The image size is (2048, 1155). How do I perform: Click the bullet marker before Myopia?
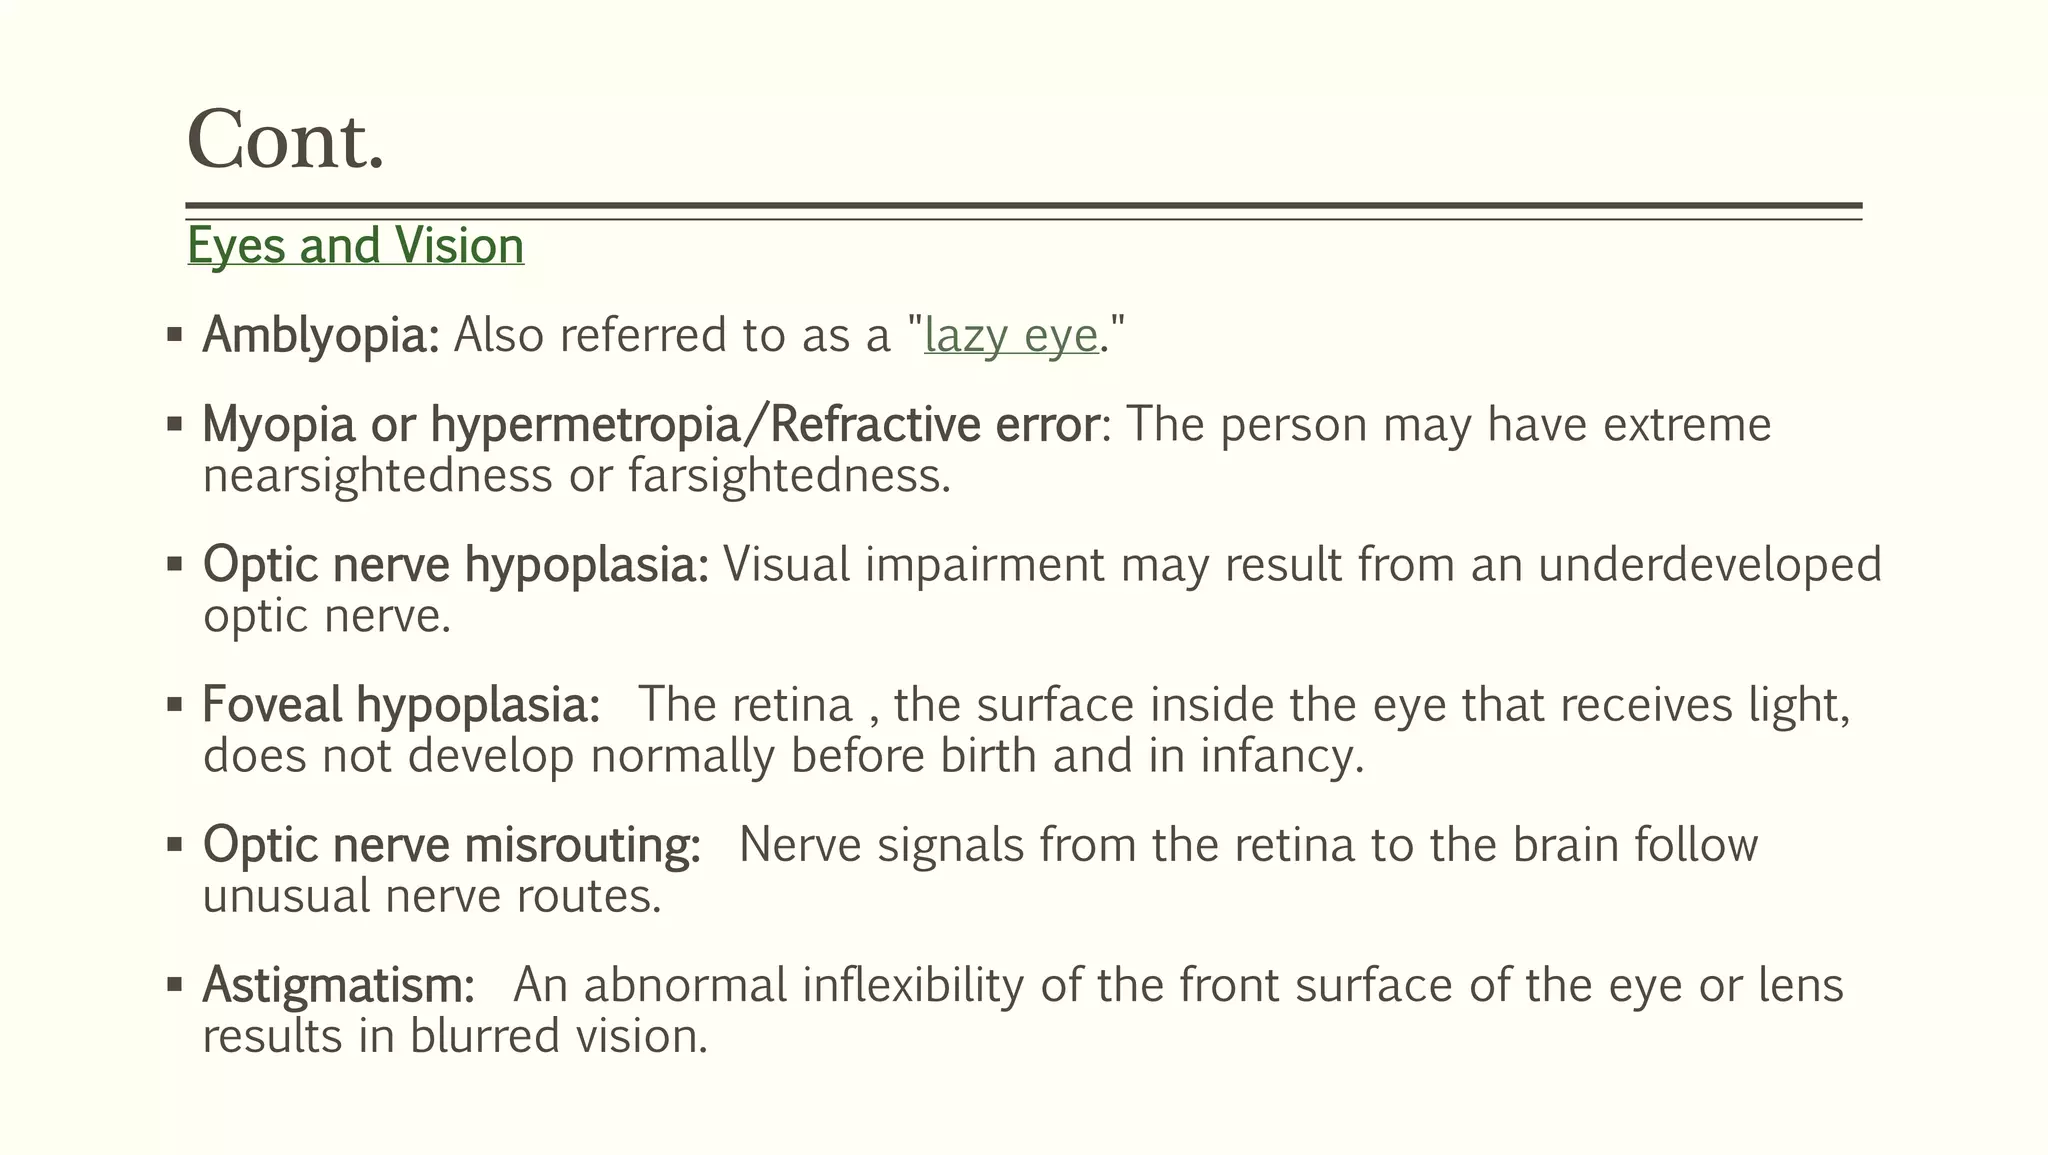point(175,424)
